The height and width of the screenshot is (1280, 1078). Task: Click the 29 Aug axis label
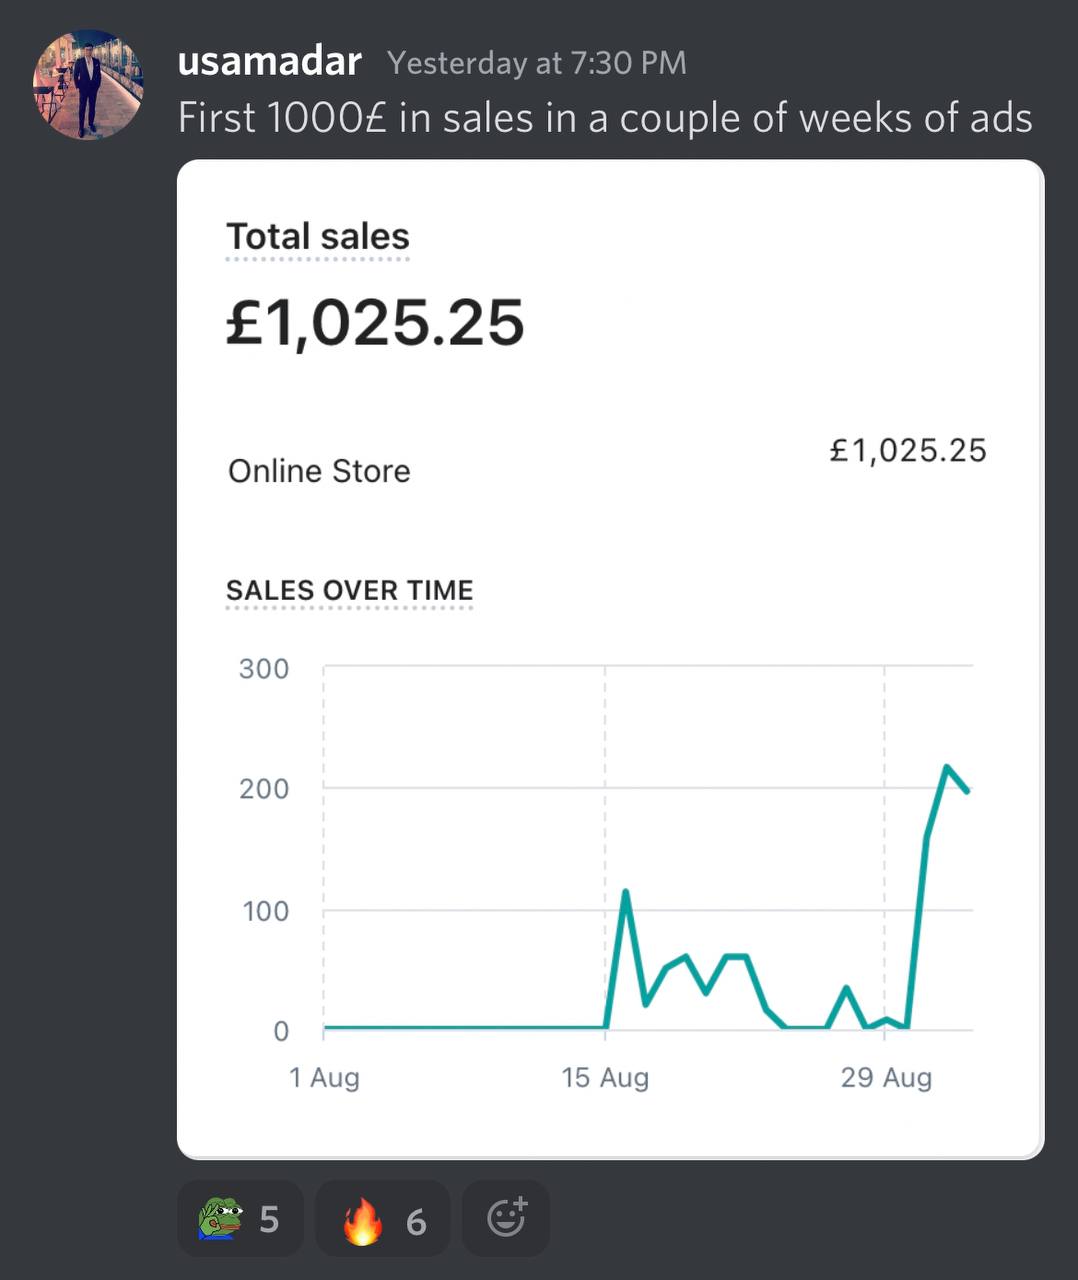(886, 1078)
